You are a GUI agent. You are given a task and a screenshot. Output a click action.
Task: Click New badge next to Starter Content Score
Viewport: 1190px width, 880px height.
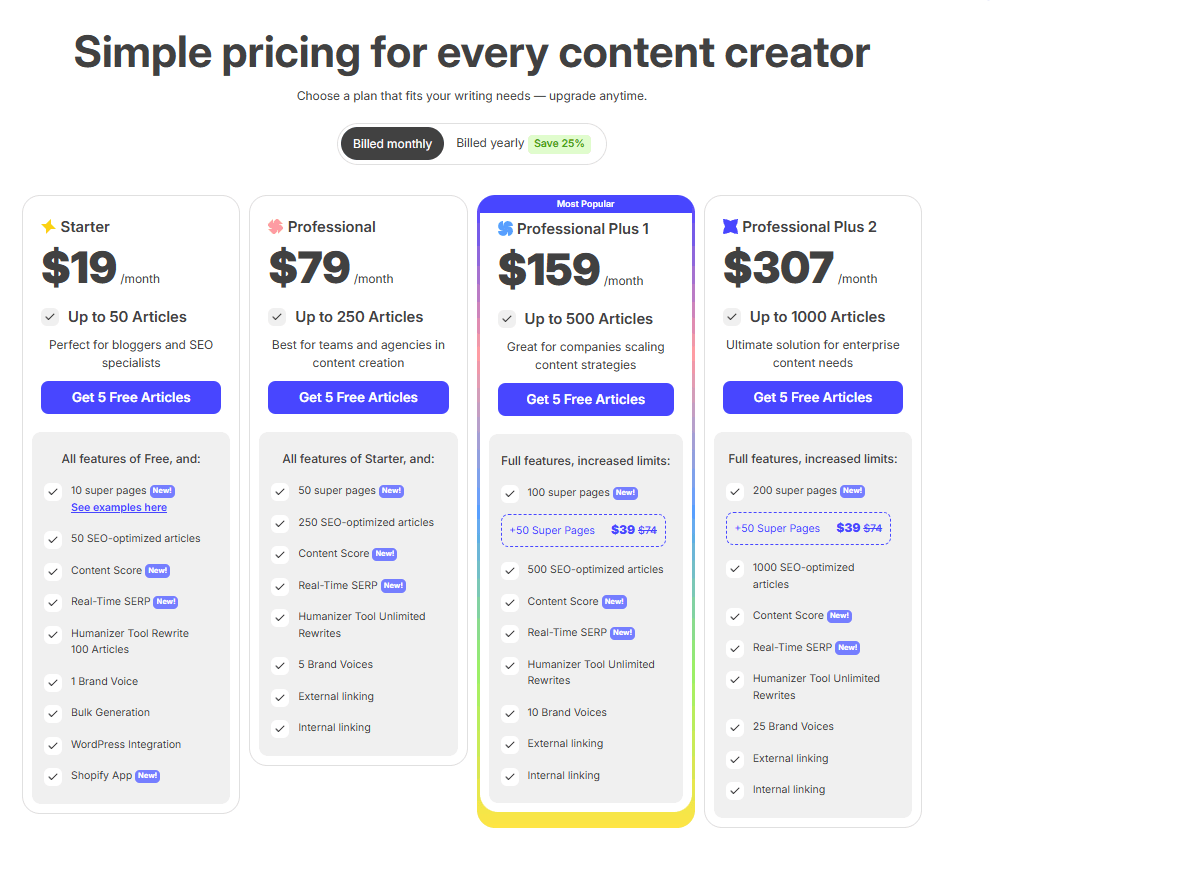(x=158, y=570)
